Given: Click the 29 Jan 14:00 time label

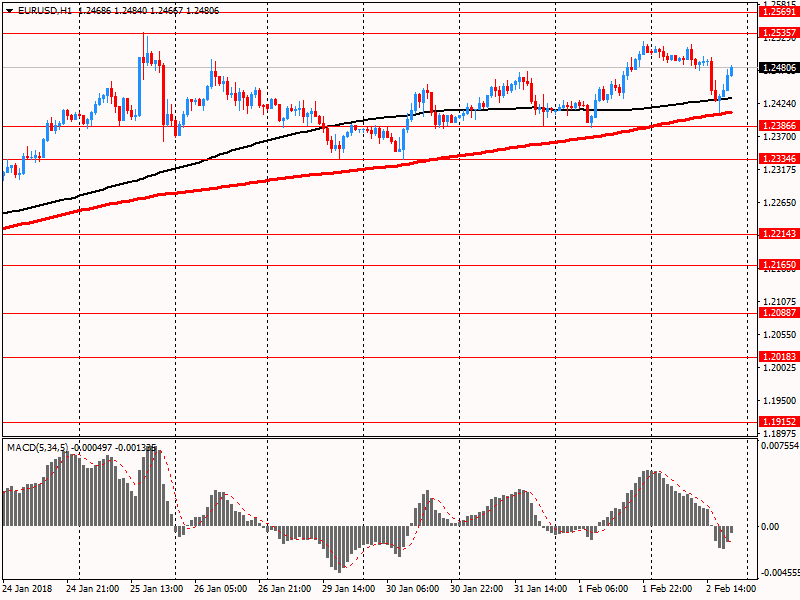Looking at the screenshot, I should coord(348,588).
